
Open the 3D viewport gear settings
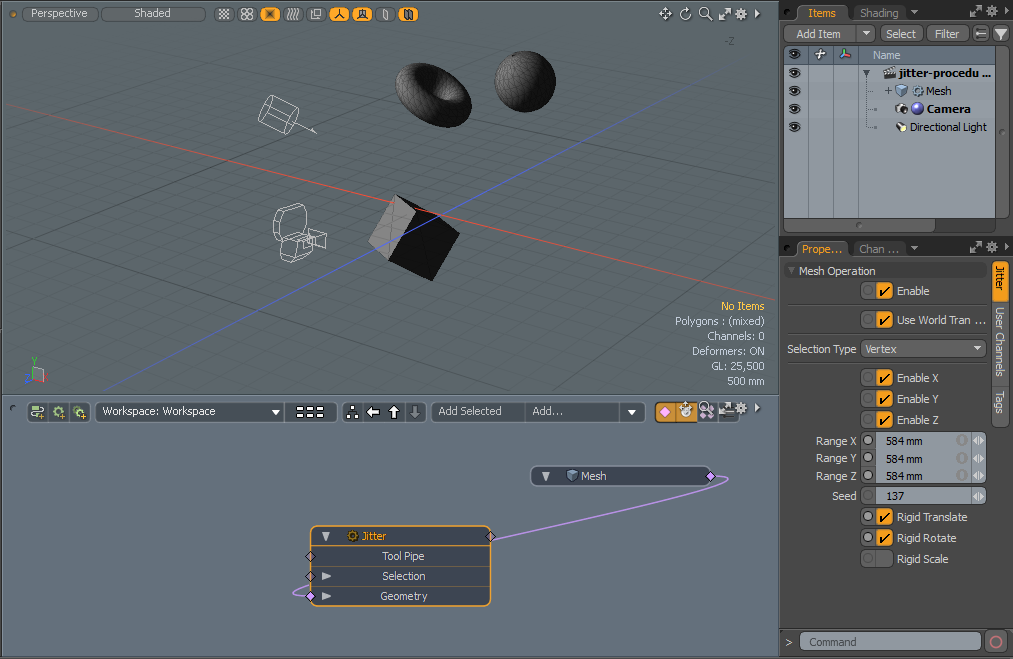tap(741, 14)
